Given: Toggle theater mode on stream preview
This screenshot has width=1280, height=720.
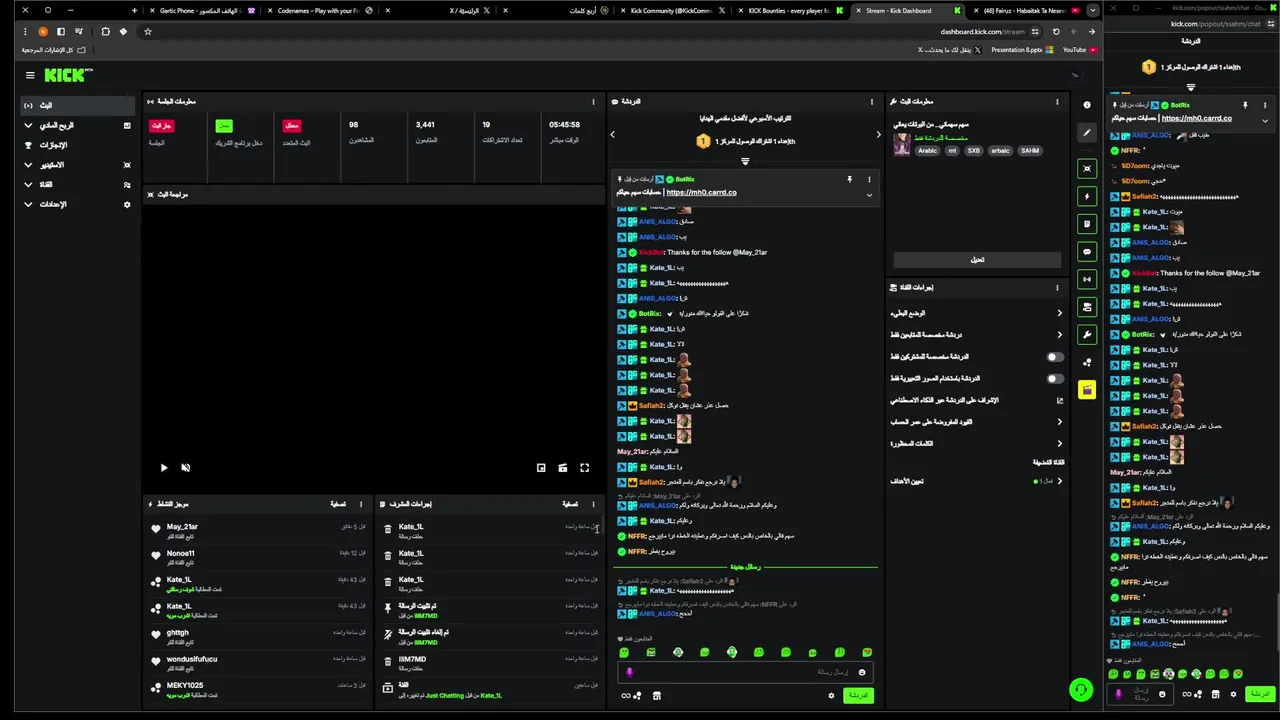Looking at the screenshot, I should coord(563,467).
